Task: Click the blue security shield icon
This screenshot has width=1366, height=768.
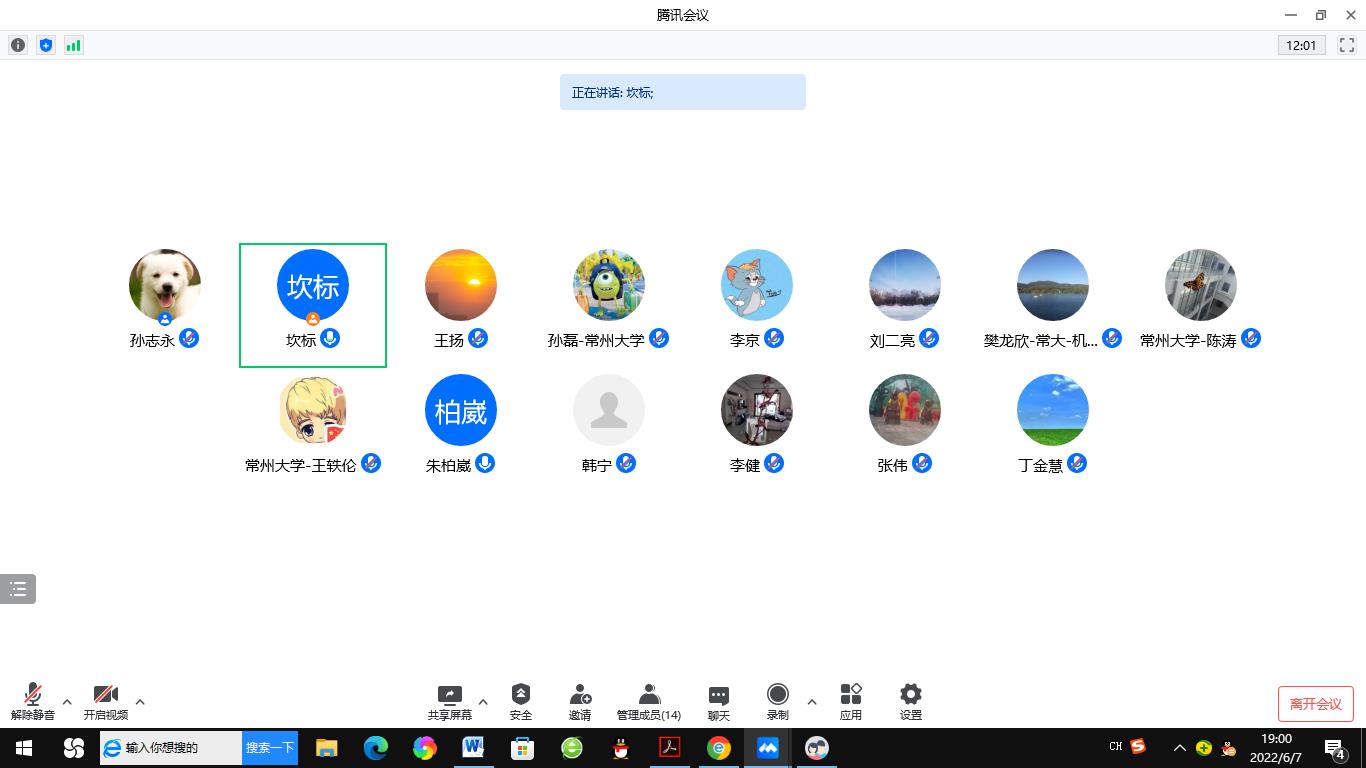Action: pyautogui.click(x=46, y=45)
